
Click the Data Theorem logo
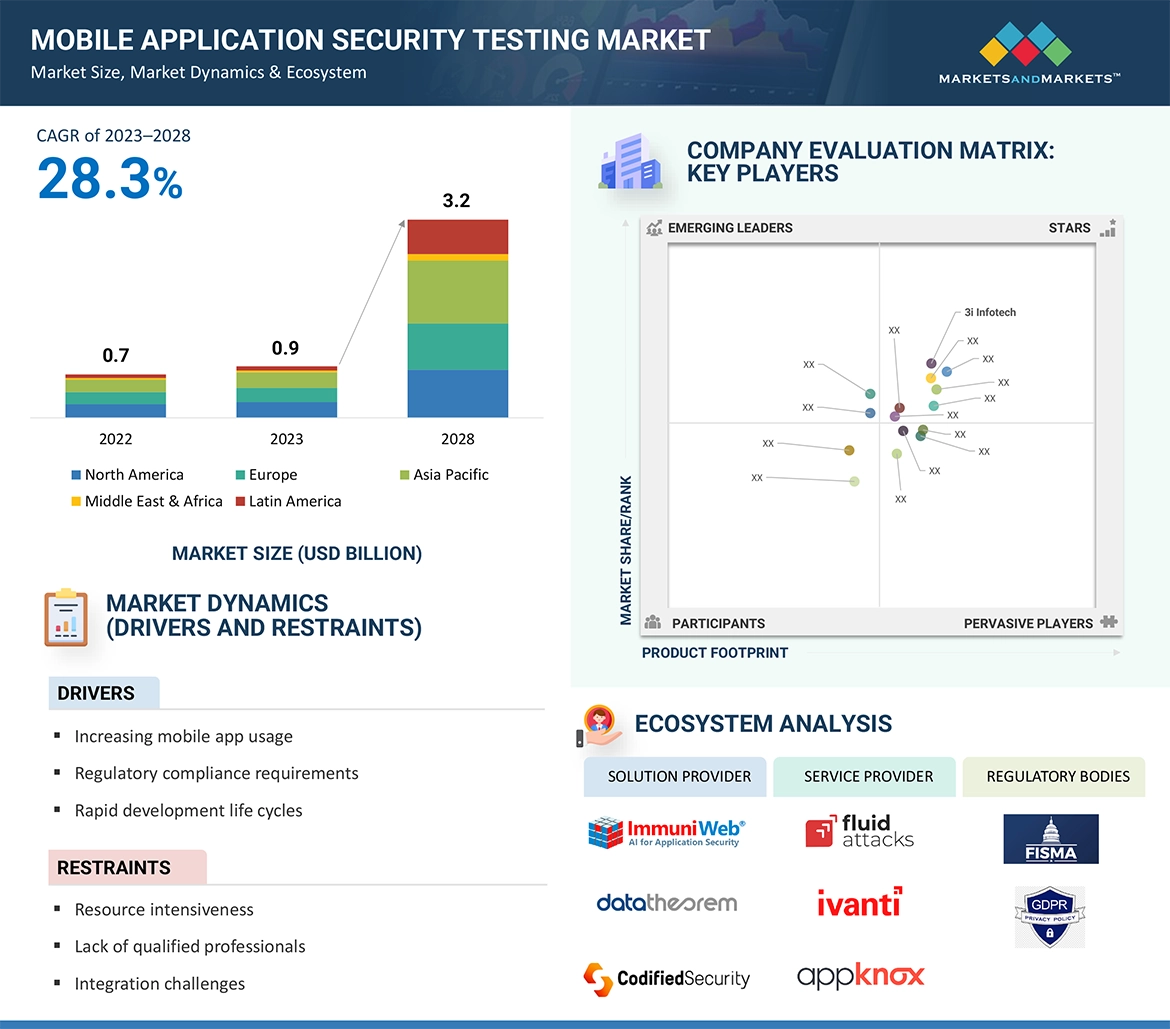pos(666,903)
